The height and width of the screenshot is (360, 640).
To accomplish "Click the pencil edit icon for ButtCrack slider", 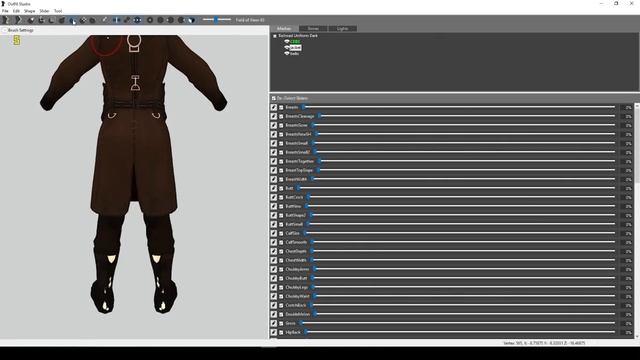I will point(274,197).
